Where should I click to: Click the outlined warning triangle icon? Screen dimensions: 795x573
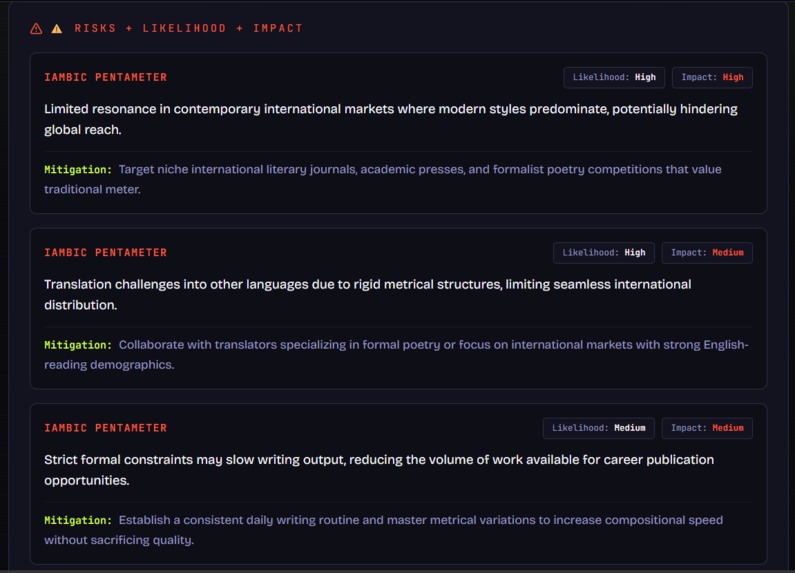[x=36, y=28]
